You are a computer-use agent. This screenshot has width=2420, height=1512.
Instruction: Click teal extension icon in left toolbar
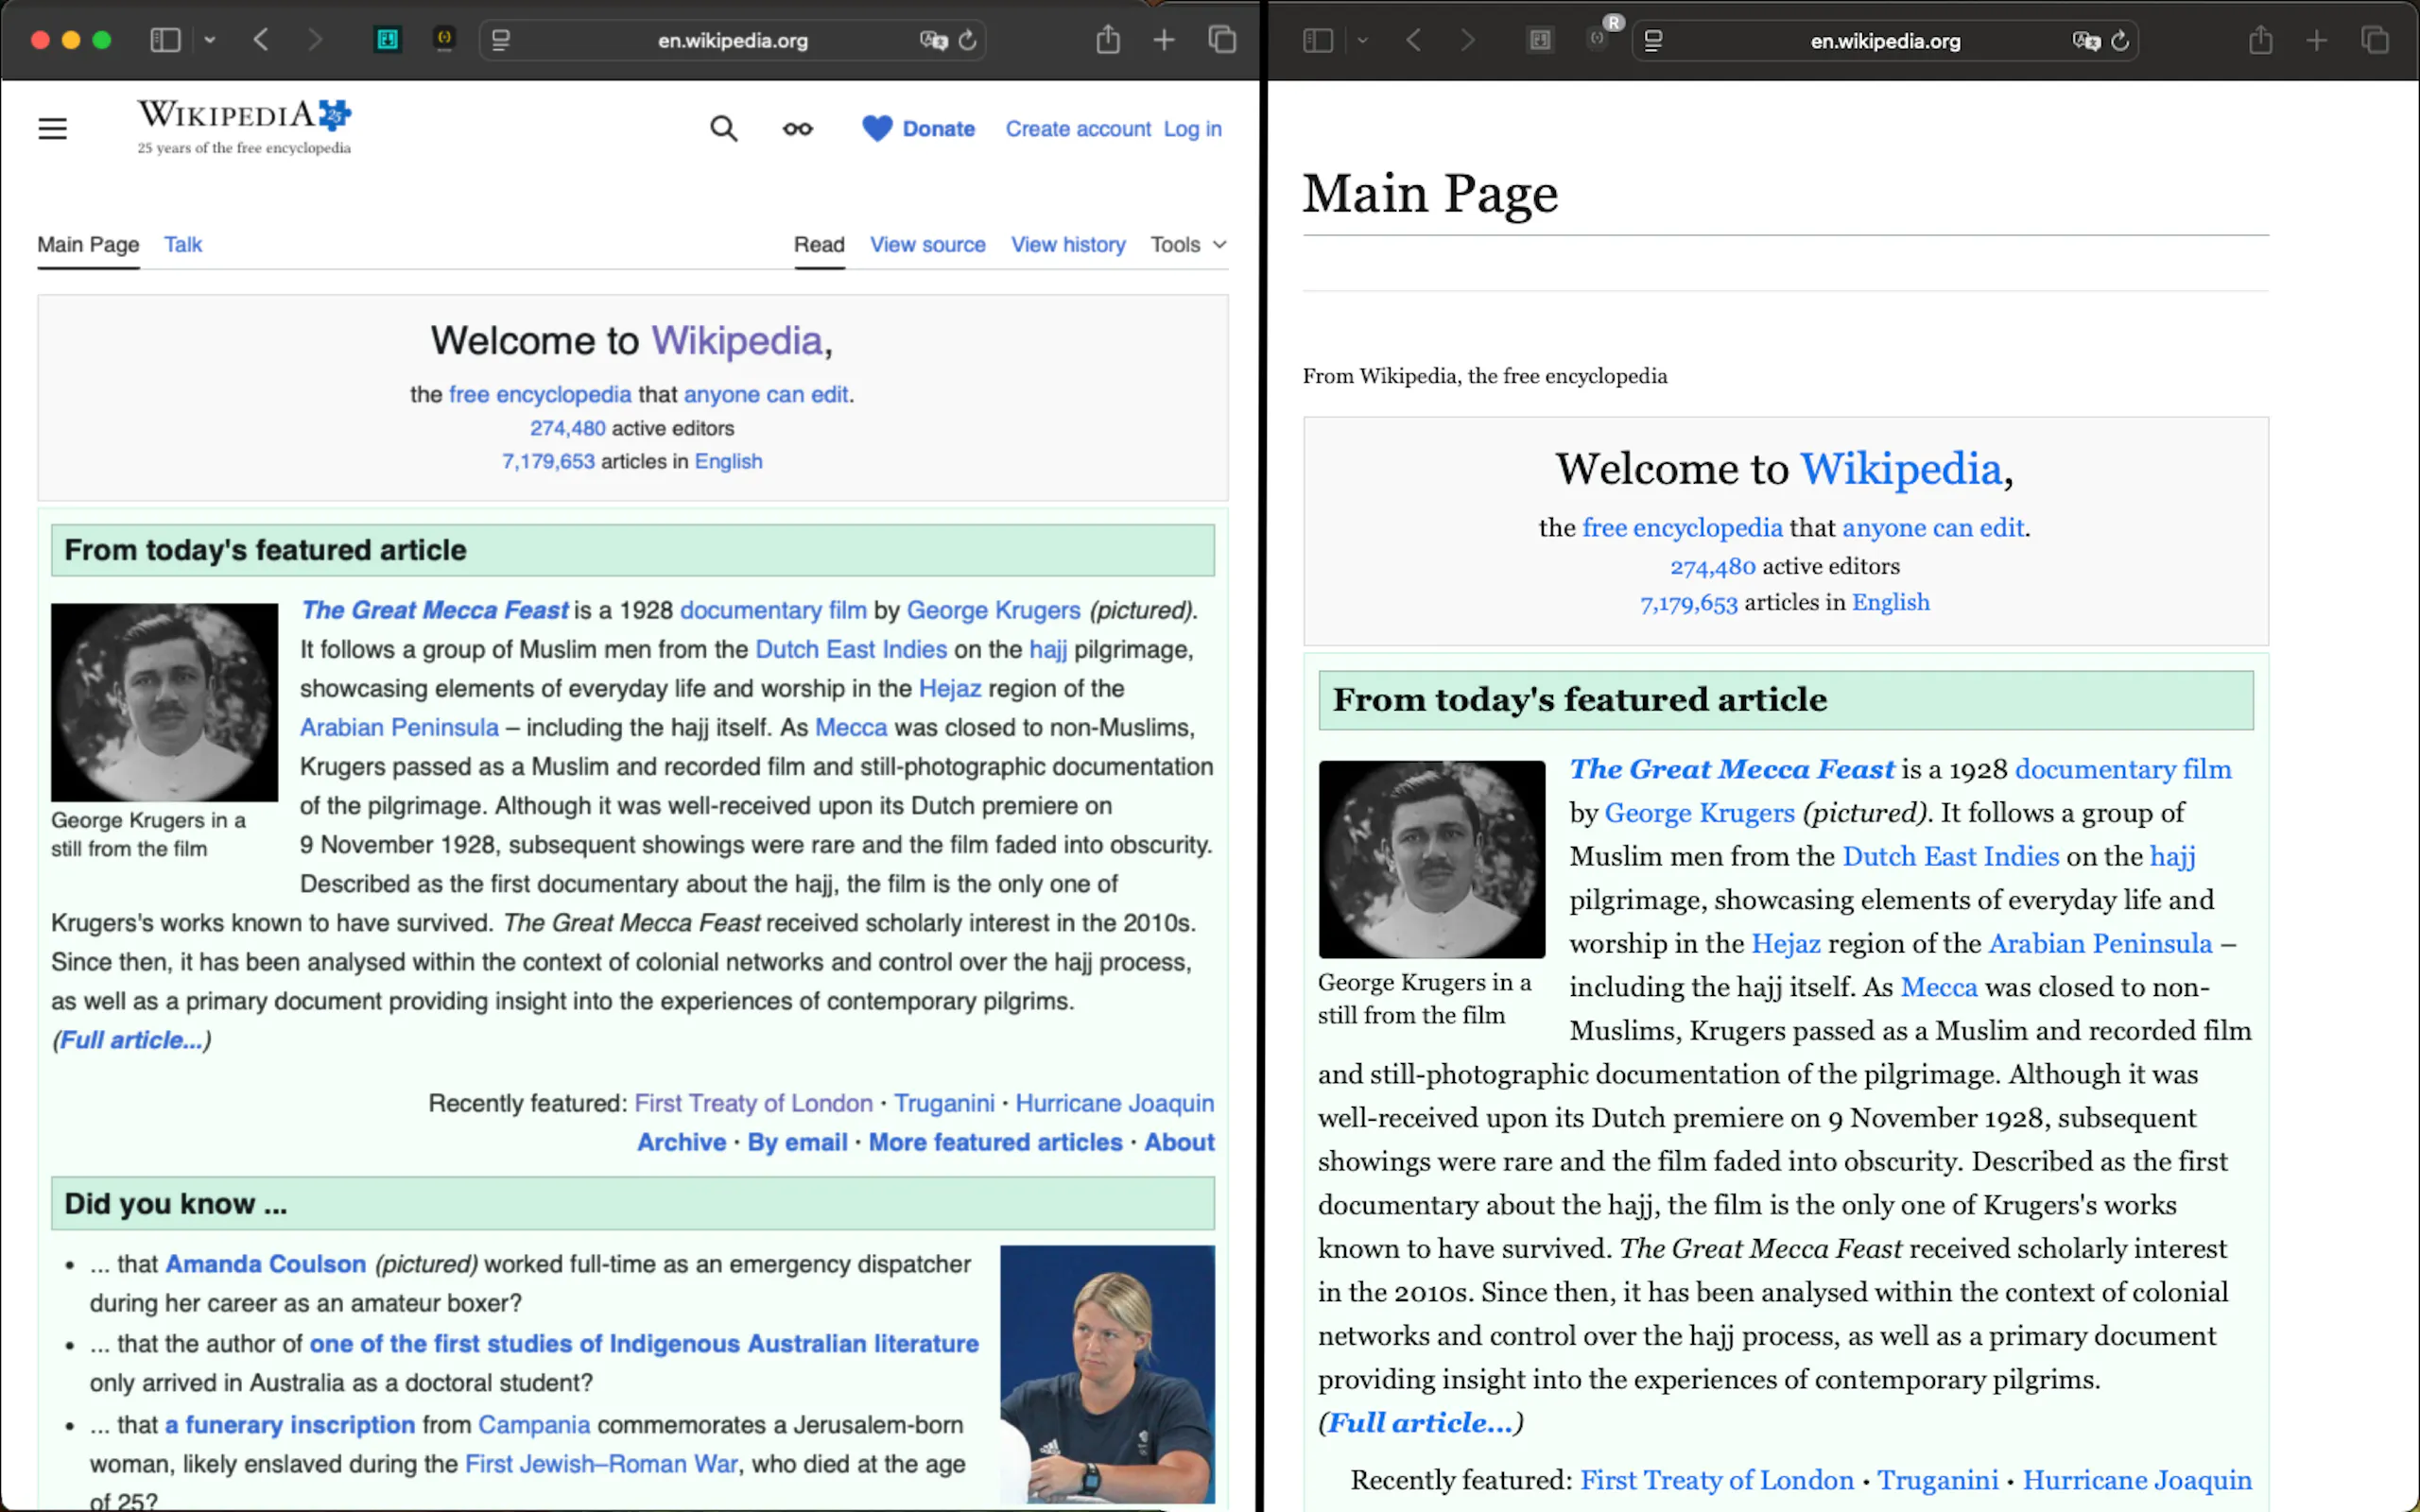387,40
